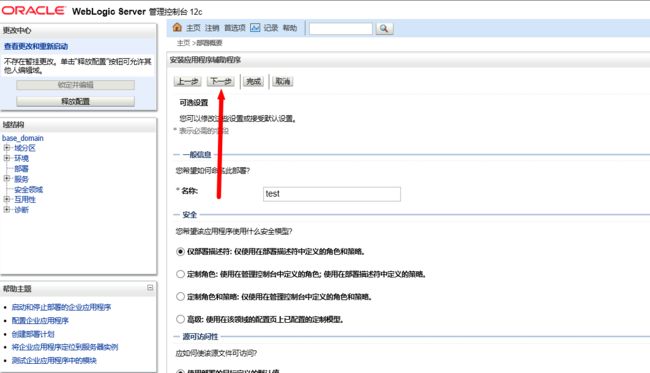This screenshot has height=373, width=650.
Task: Click the 主页 breadcrumb link
Action: 183,43
